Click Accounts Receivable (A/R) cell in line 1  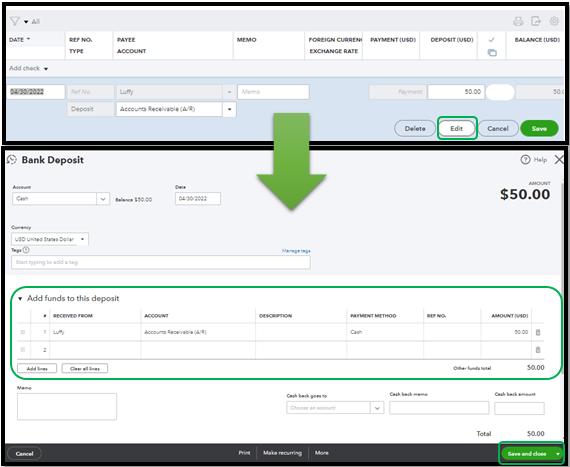[x=198, y=332]
